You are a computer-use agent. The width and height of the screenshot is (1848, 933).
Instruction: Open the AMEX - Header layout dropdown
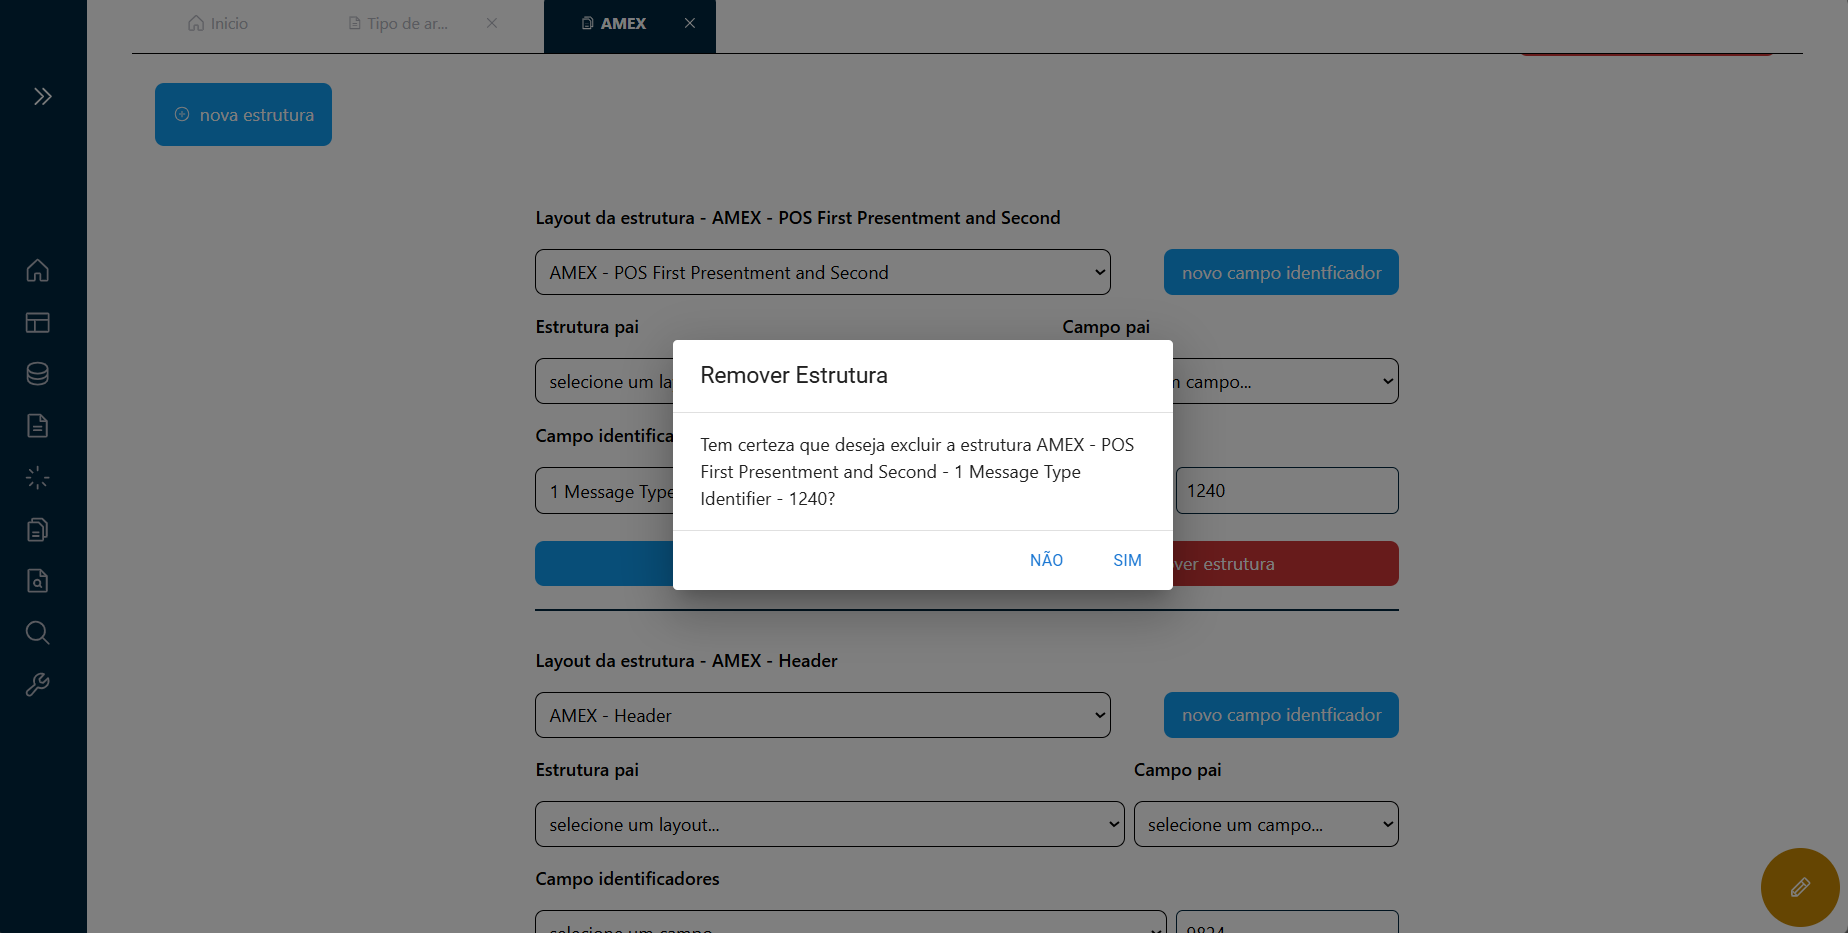[x=822, y=715]
